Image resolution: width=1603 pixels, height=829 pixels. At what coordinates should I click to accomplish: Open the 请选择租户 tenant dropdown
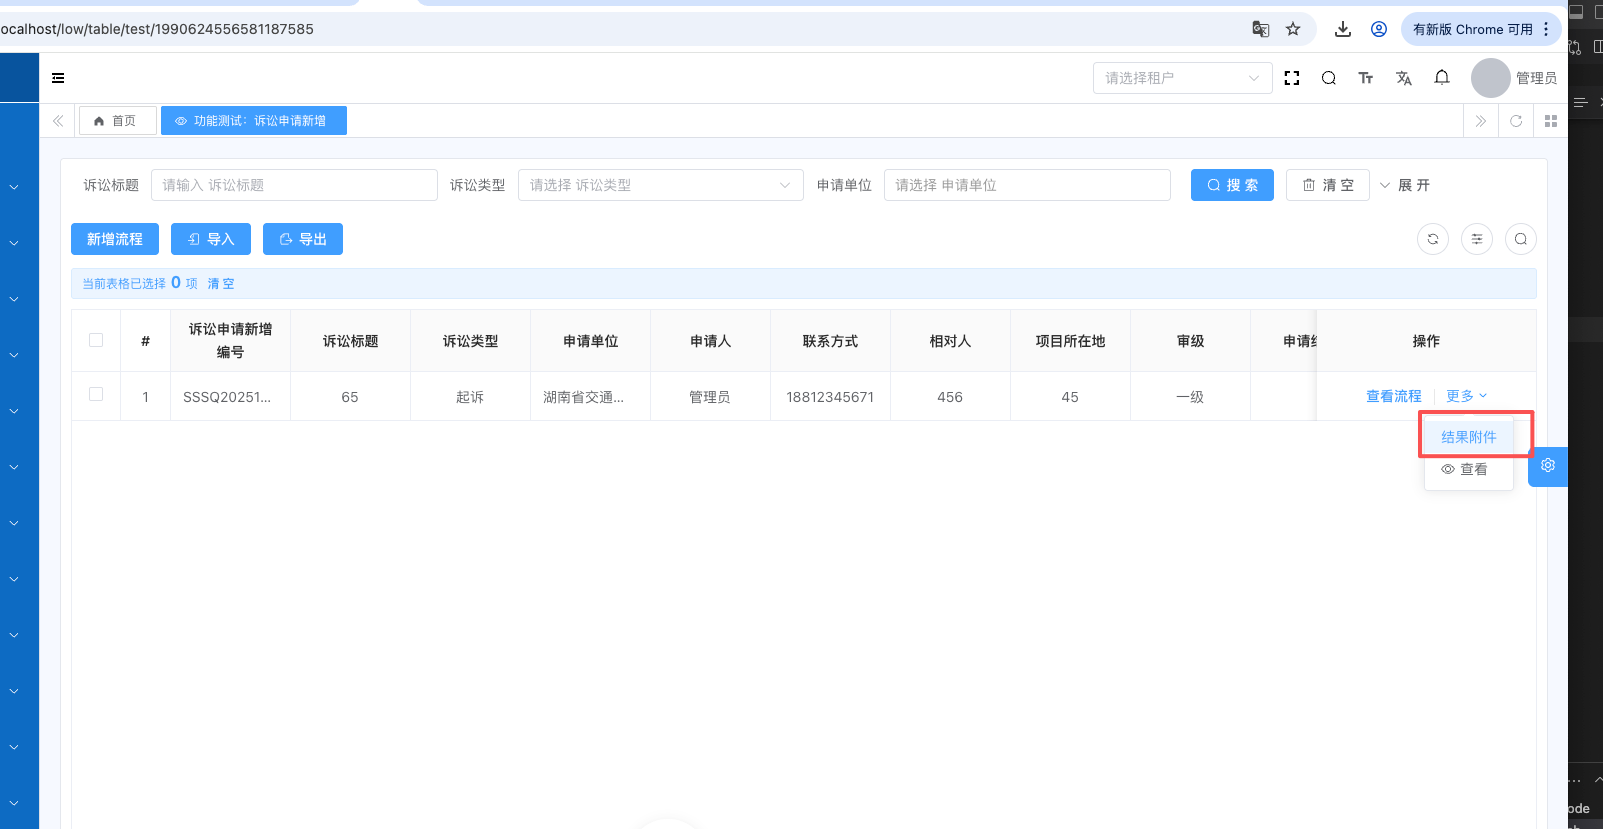[x=1181, y=78]
